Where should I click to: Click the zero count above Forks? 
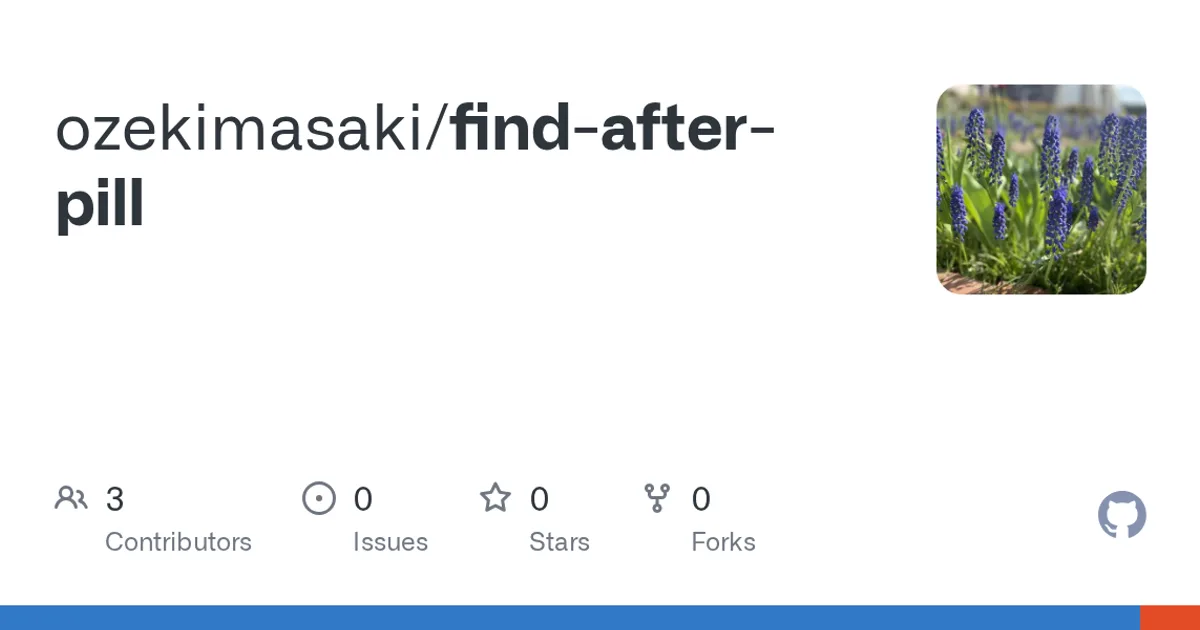click(x=701, y=498)
